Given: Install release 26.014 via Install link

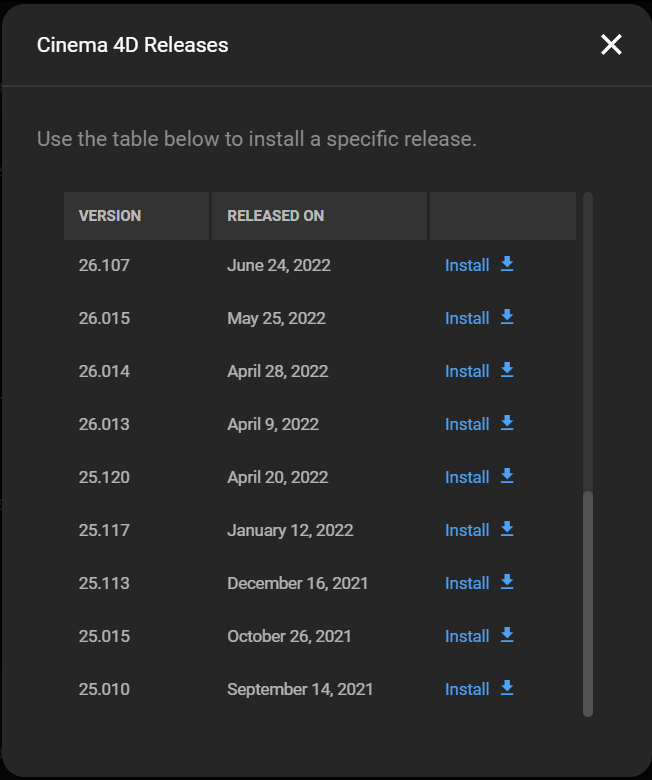Looking at the screenshot, I should [x=467, y=371].
